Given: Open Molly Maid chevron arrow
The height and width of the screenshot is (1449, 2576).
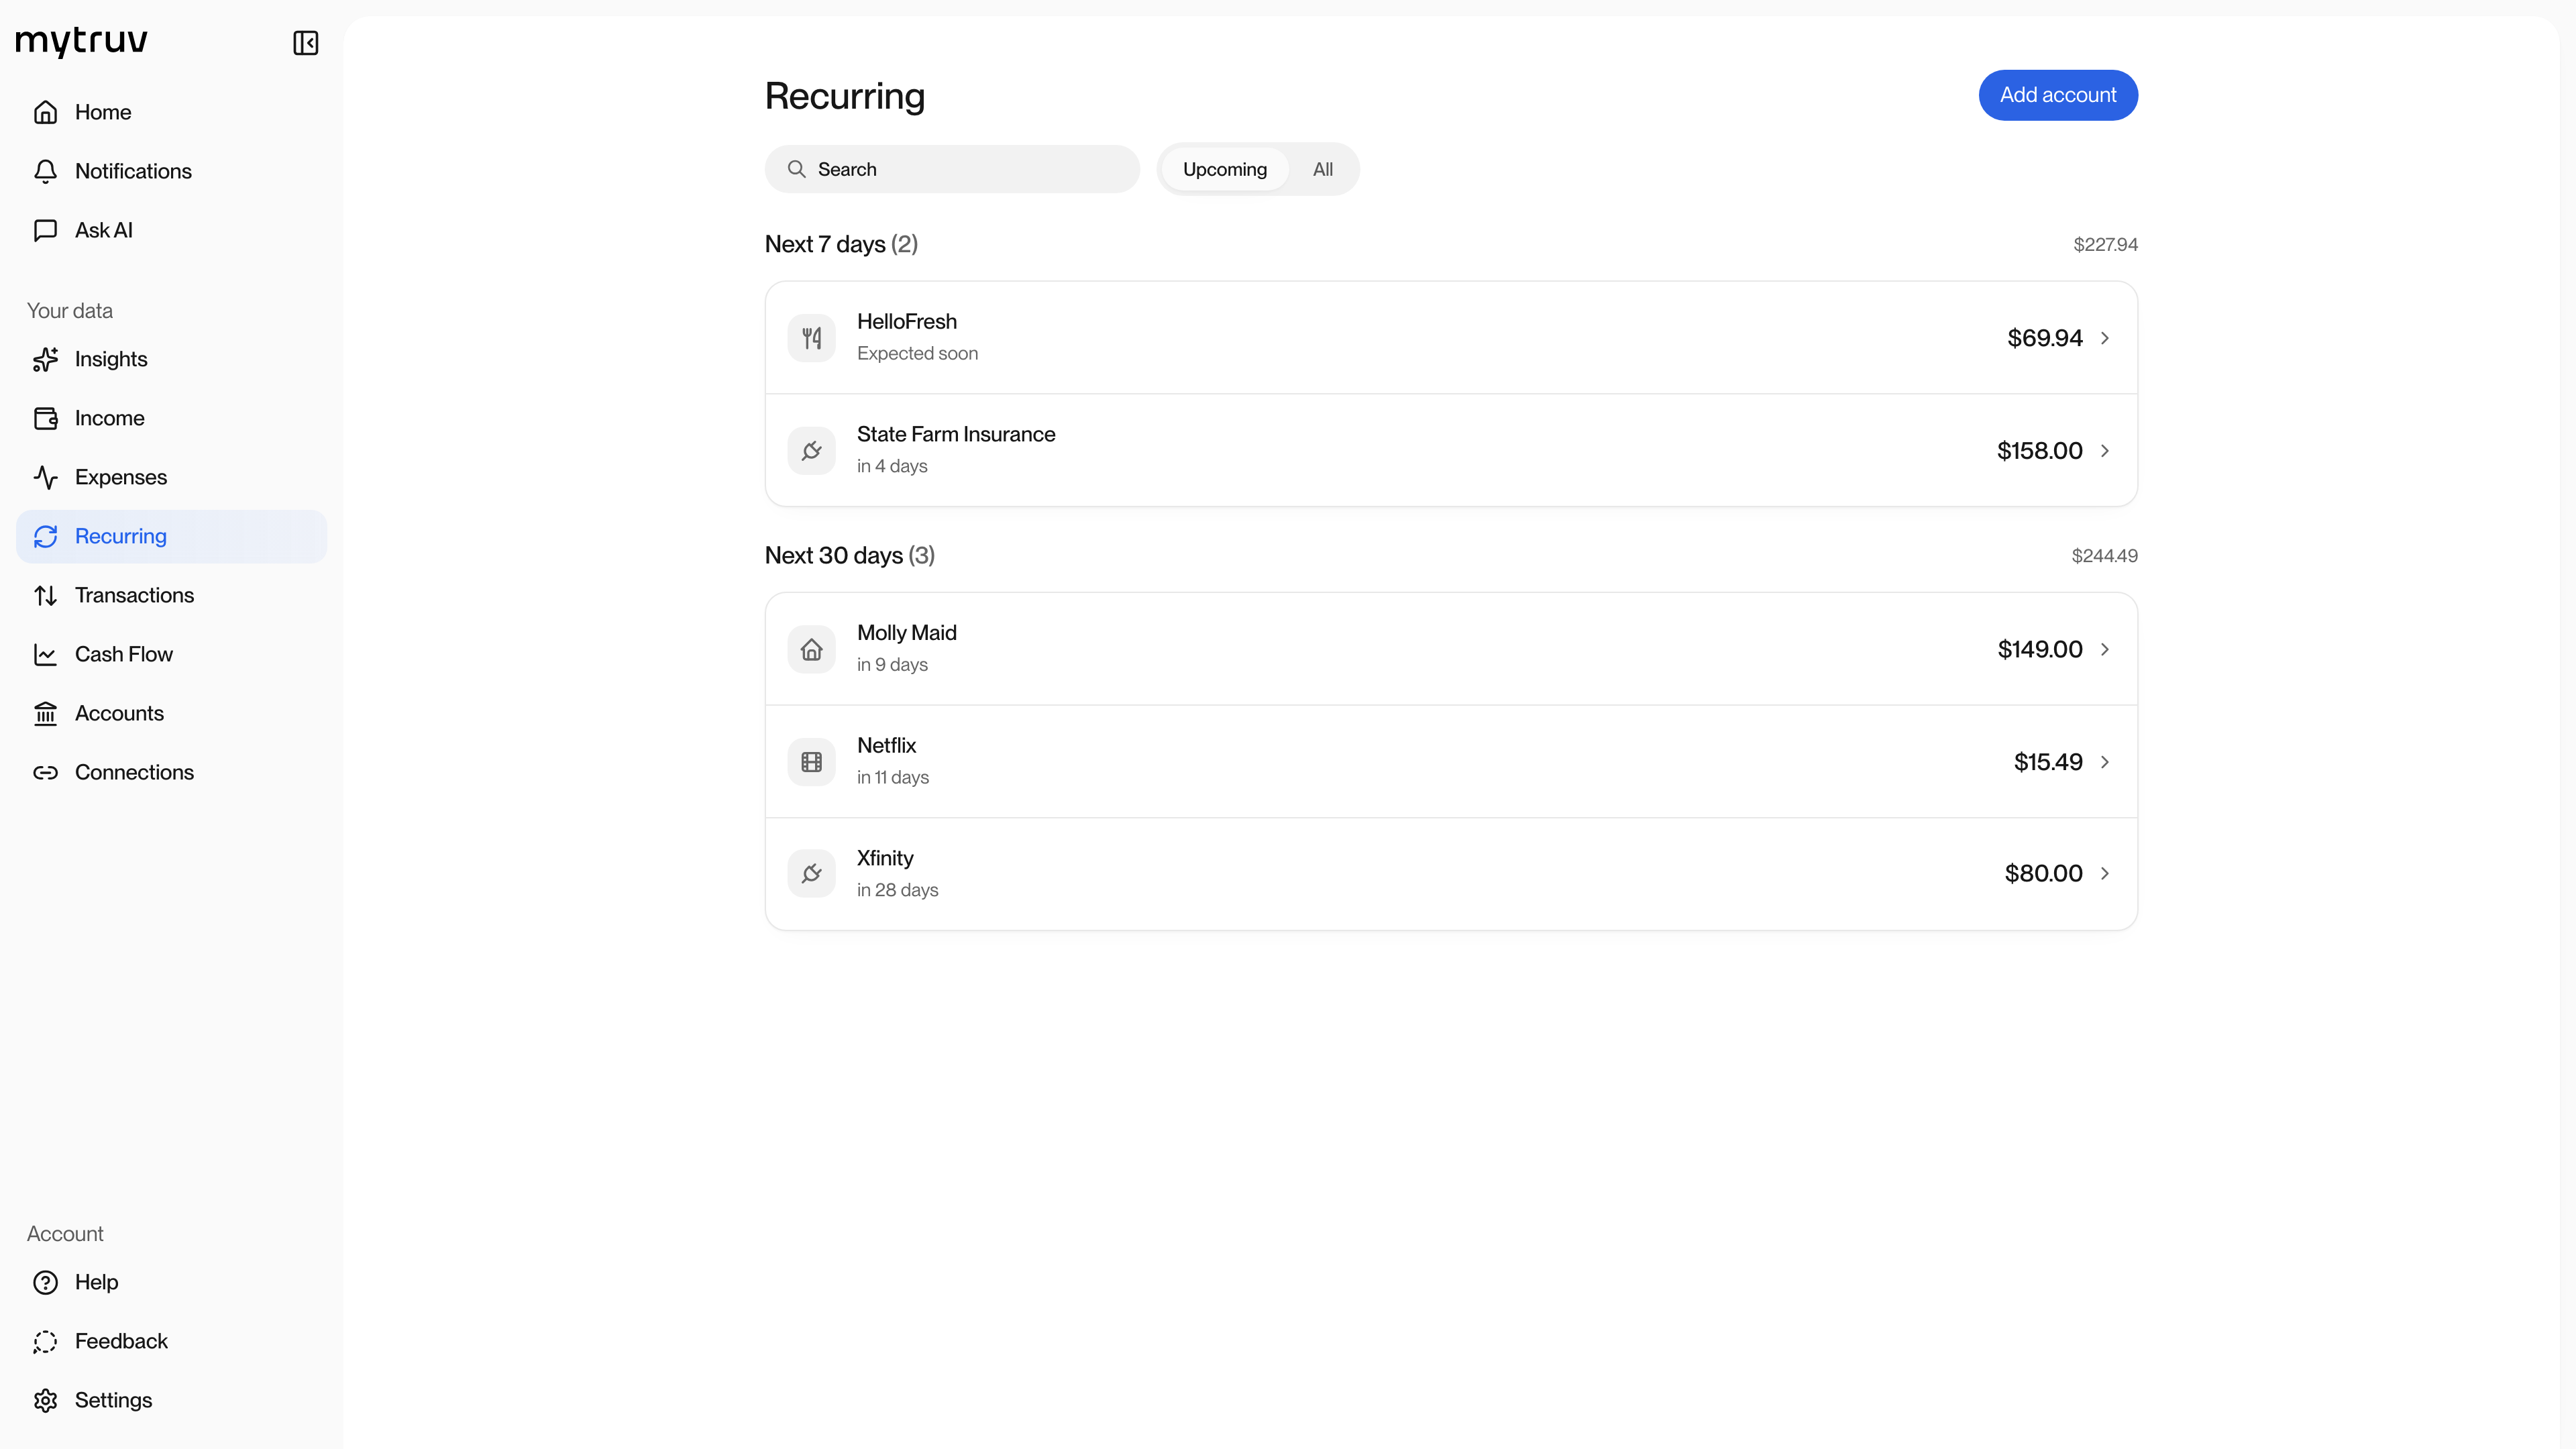Looking at the screenshot, I should 2104,649.
